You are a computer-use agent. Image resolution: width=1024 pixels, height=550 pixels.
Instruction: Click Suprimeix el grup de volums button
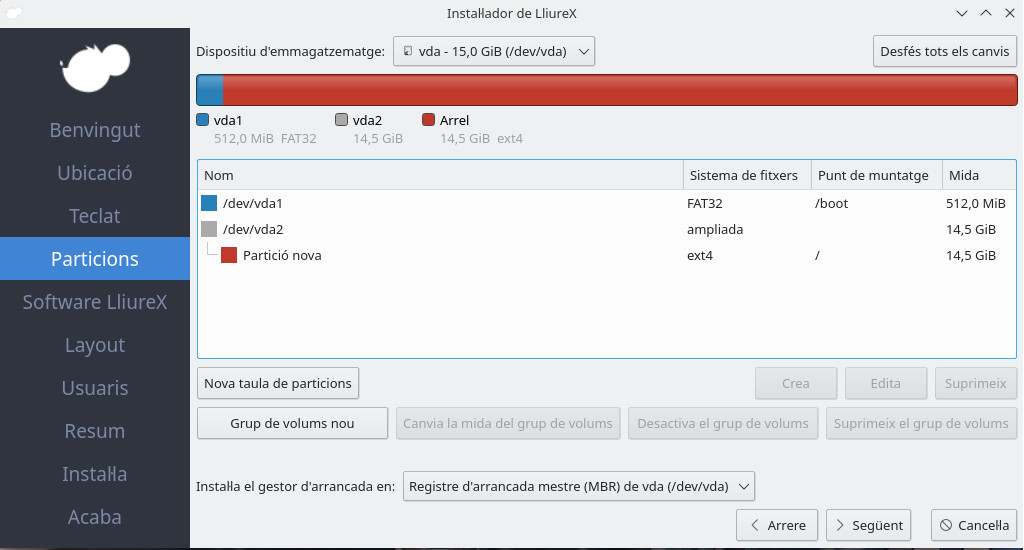click(921, 423)
